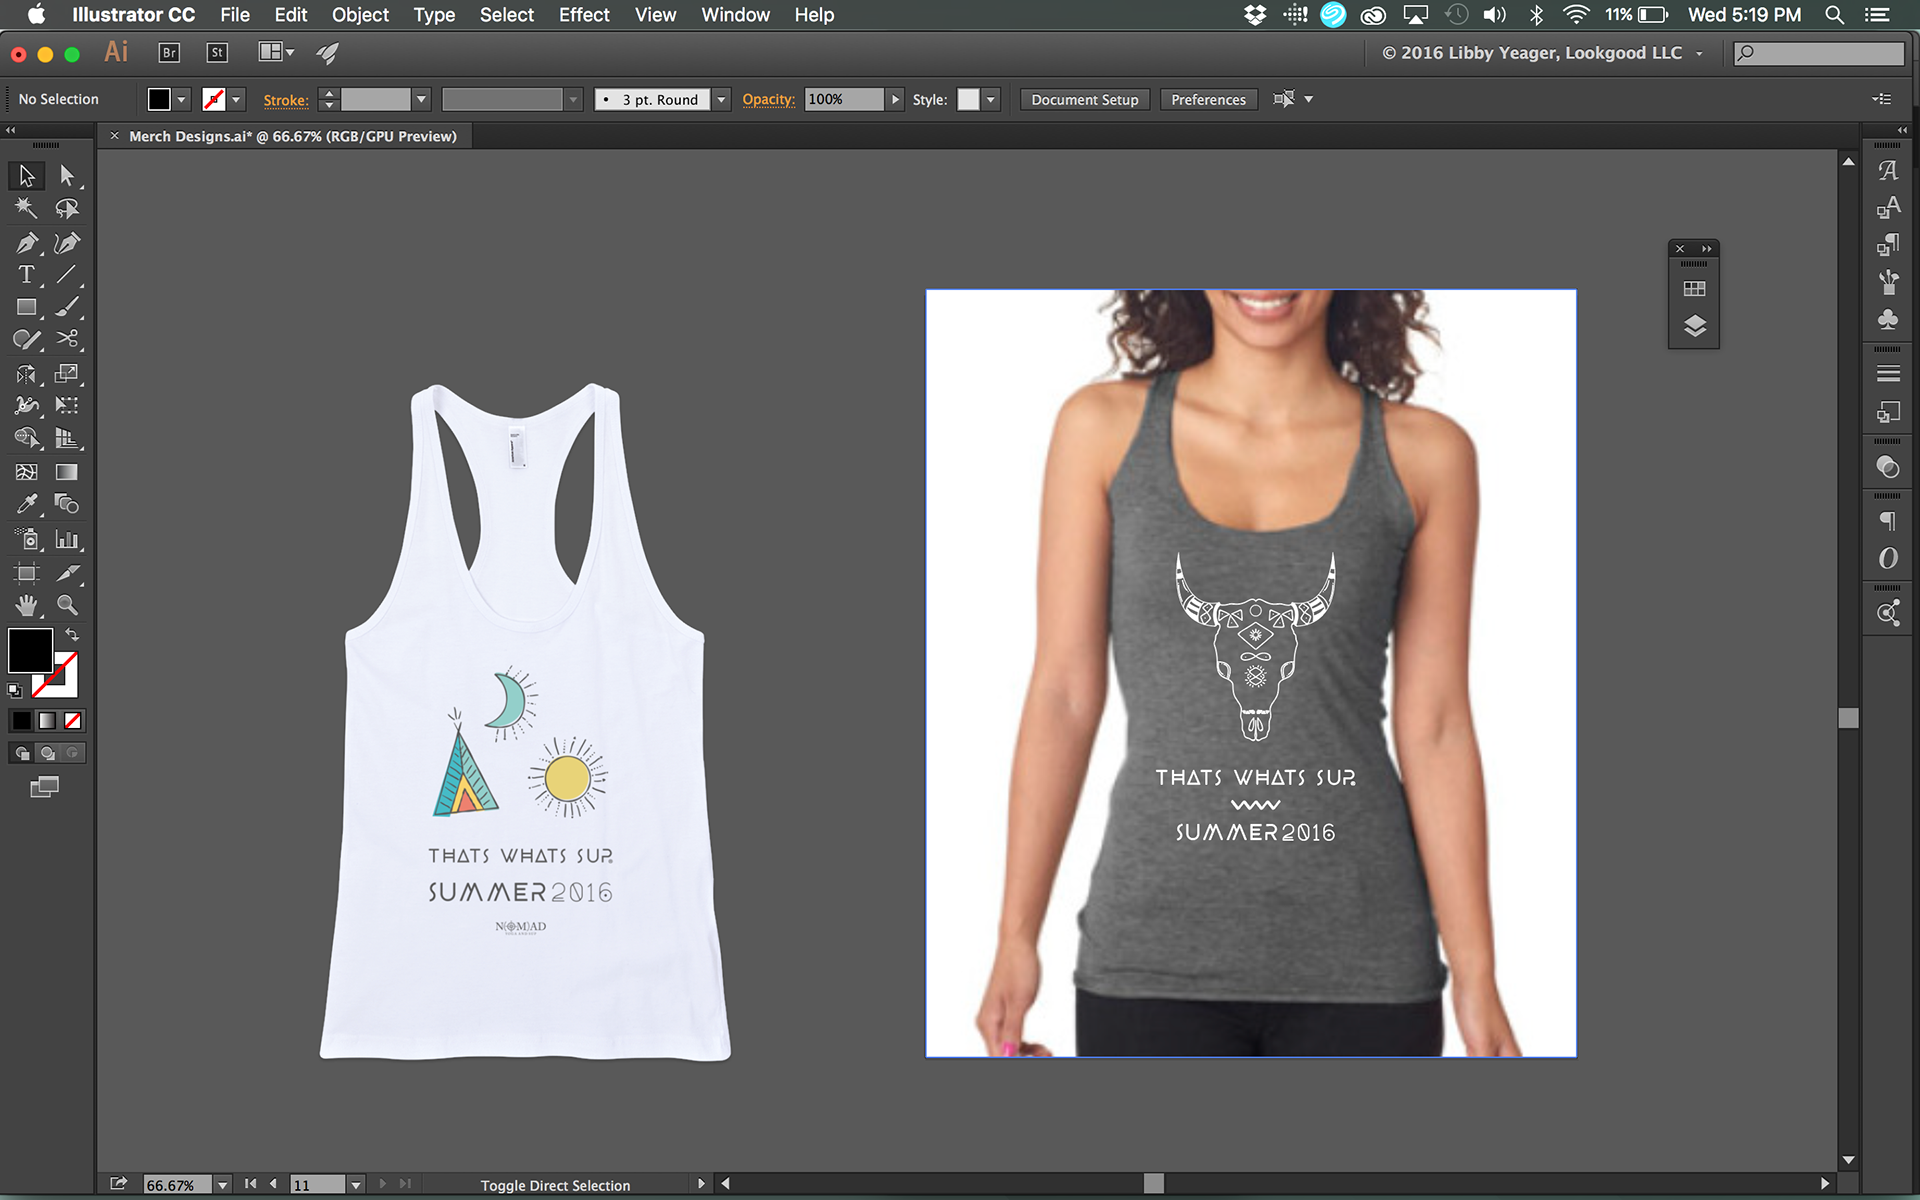Open Adobe Bridge via Br icon
The image size is (1920, 1200).
[x=169, y=53]
